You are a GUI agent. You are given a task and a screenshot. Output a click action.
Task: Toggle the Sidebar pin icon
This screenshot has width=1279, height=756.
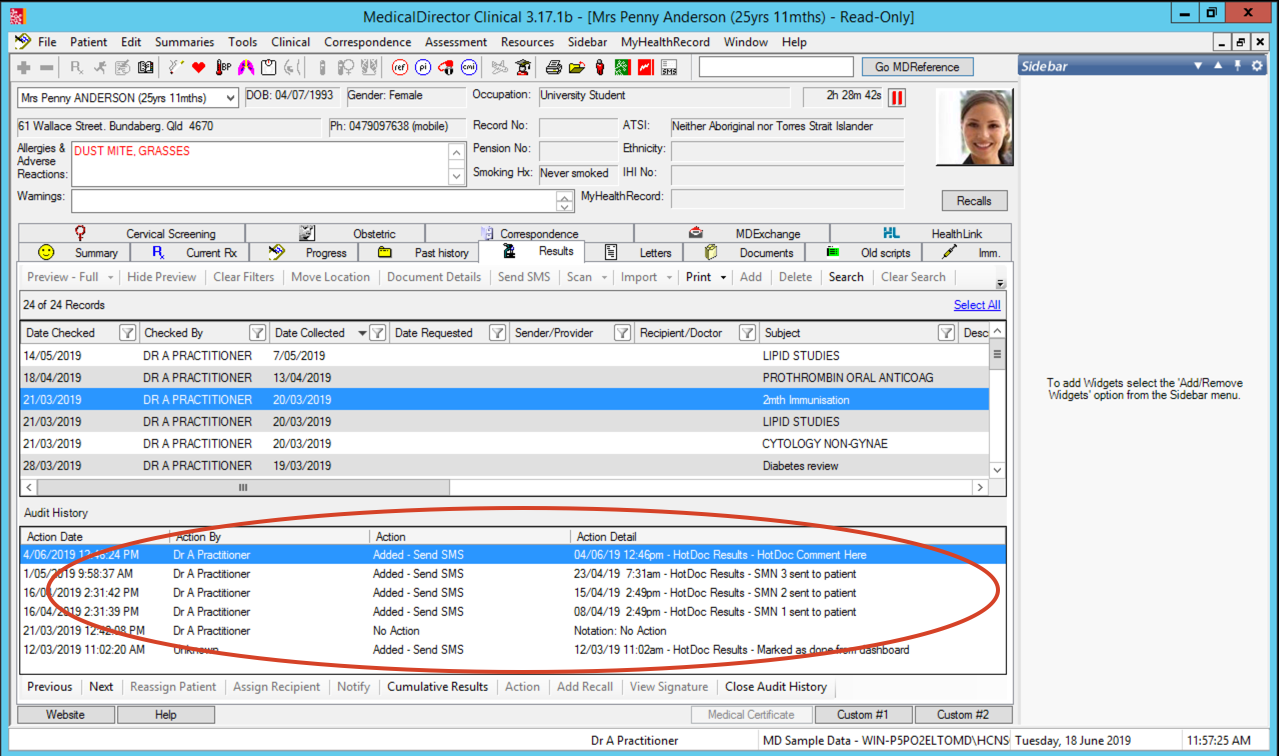(1237, 66)
